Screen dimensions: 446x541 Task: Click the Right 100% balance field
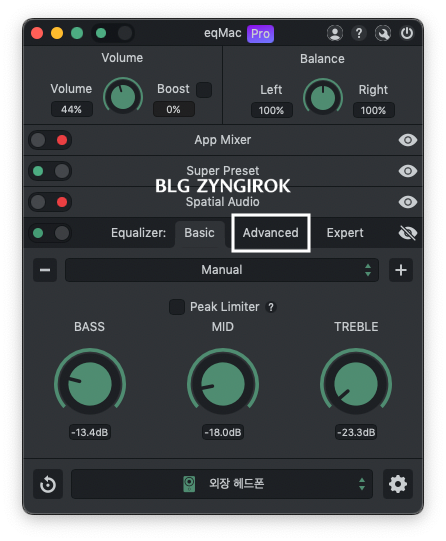(x=374, y=110)
